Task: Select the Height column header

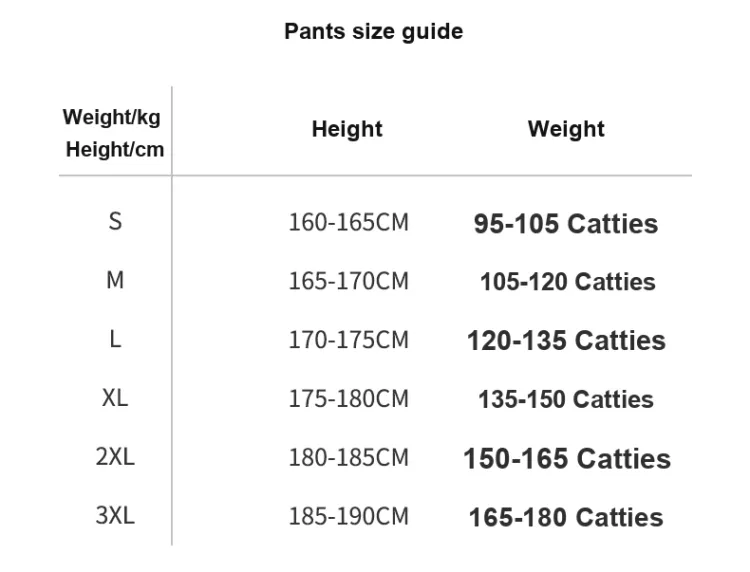Action: click(347, 129)
